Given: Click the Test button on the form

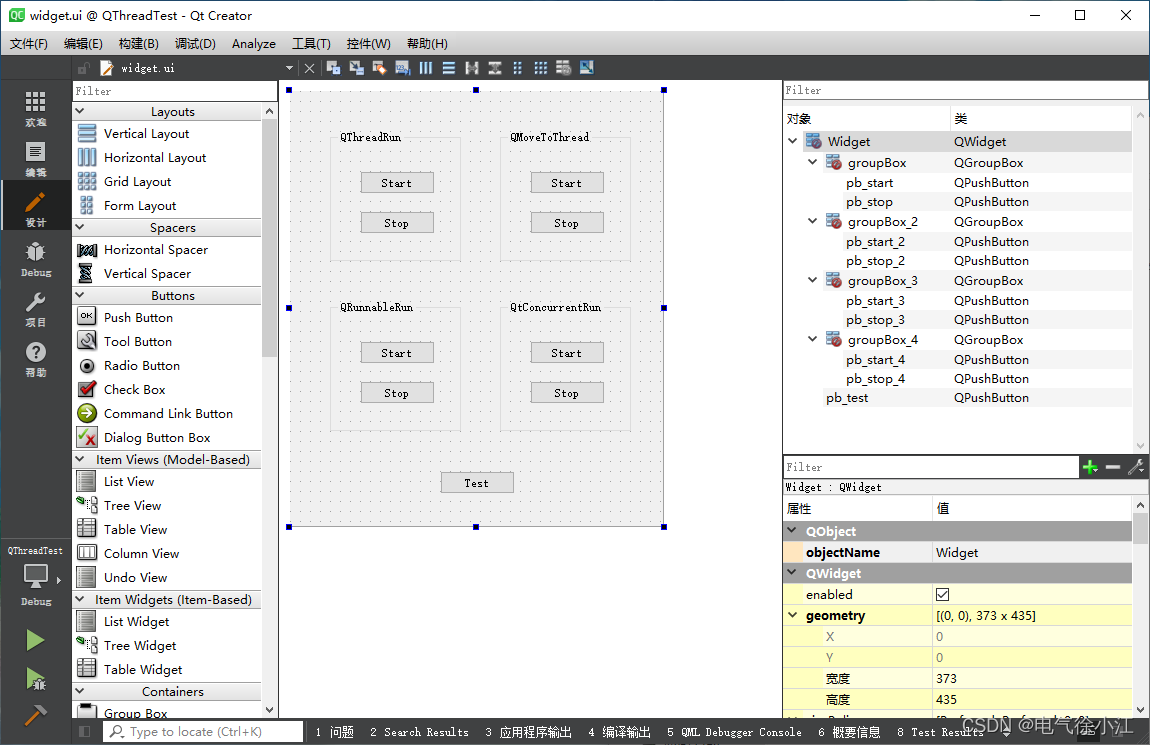Looking at the screenshot, I should point(477,482).
